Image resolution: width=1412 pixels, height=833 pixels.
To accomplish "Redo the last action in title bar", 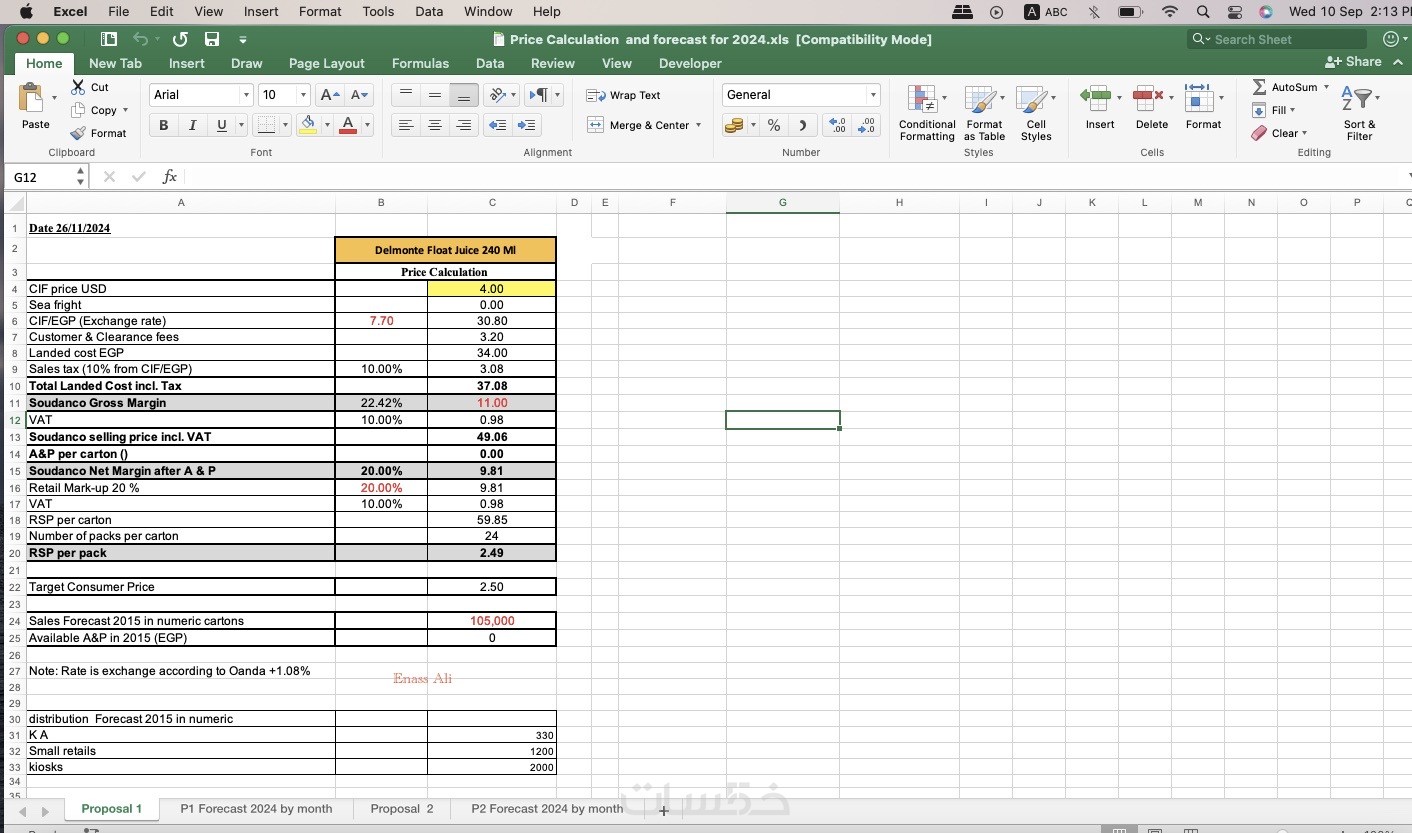I will (180, 39).
